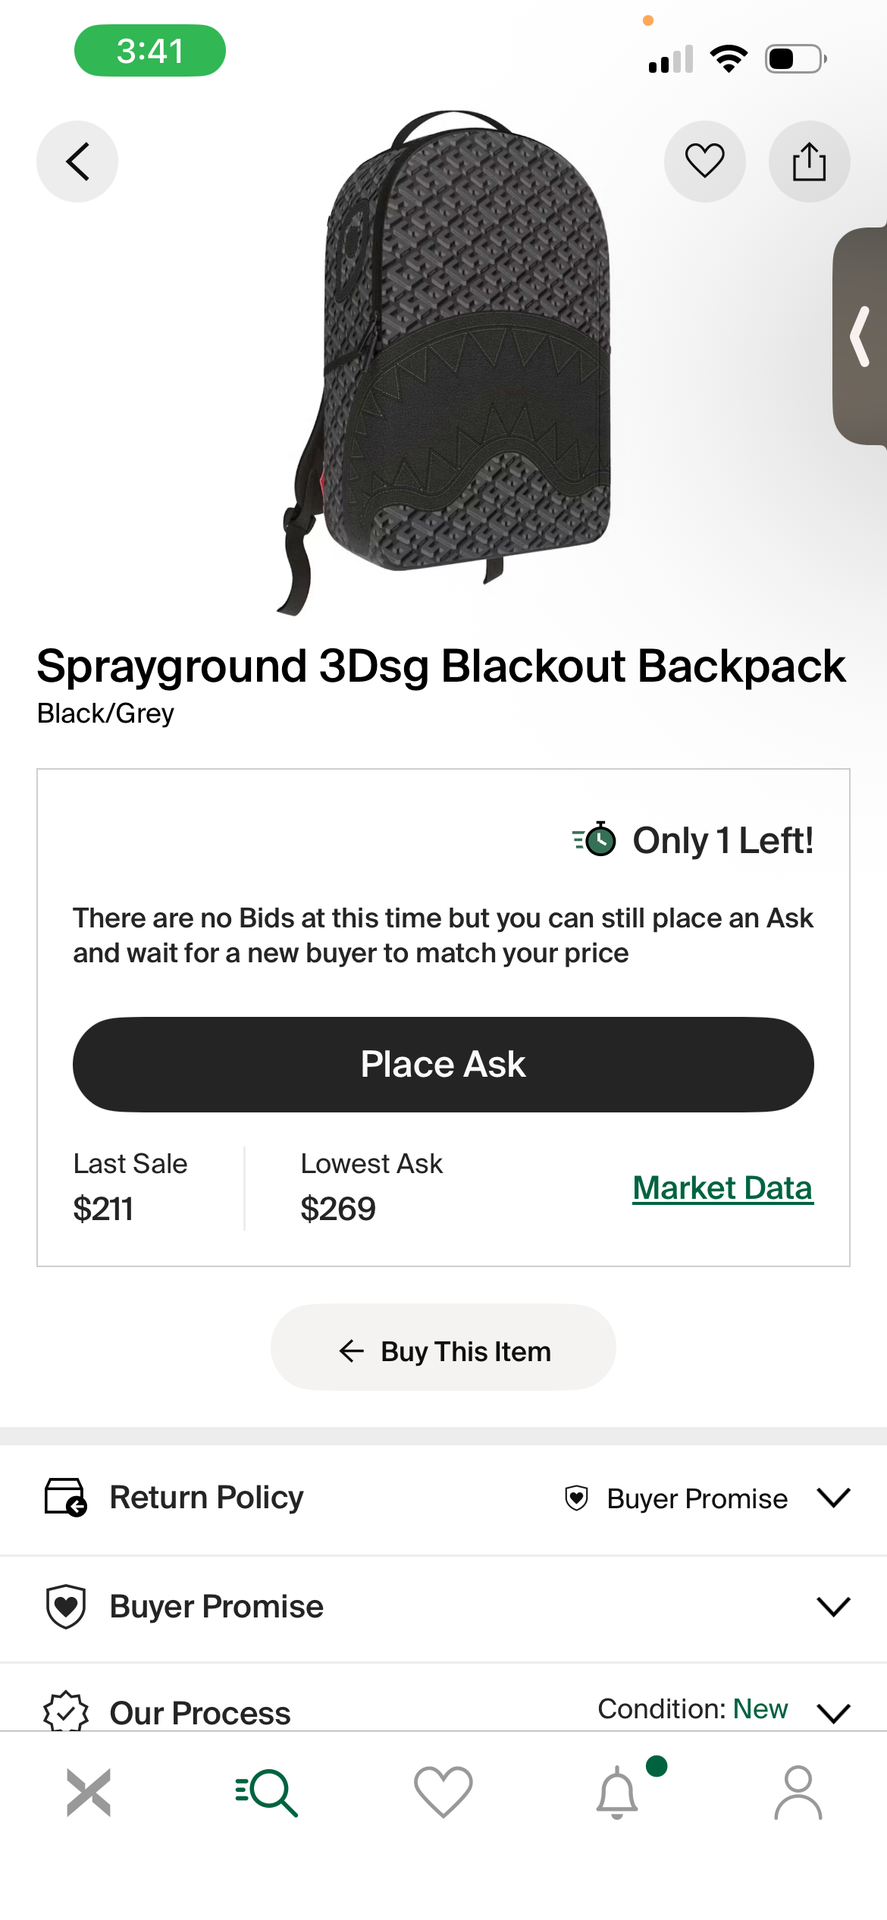Open the Market Data link
The image size is (887, 1920).
point(722,1188)
